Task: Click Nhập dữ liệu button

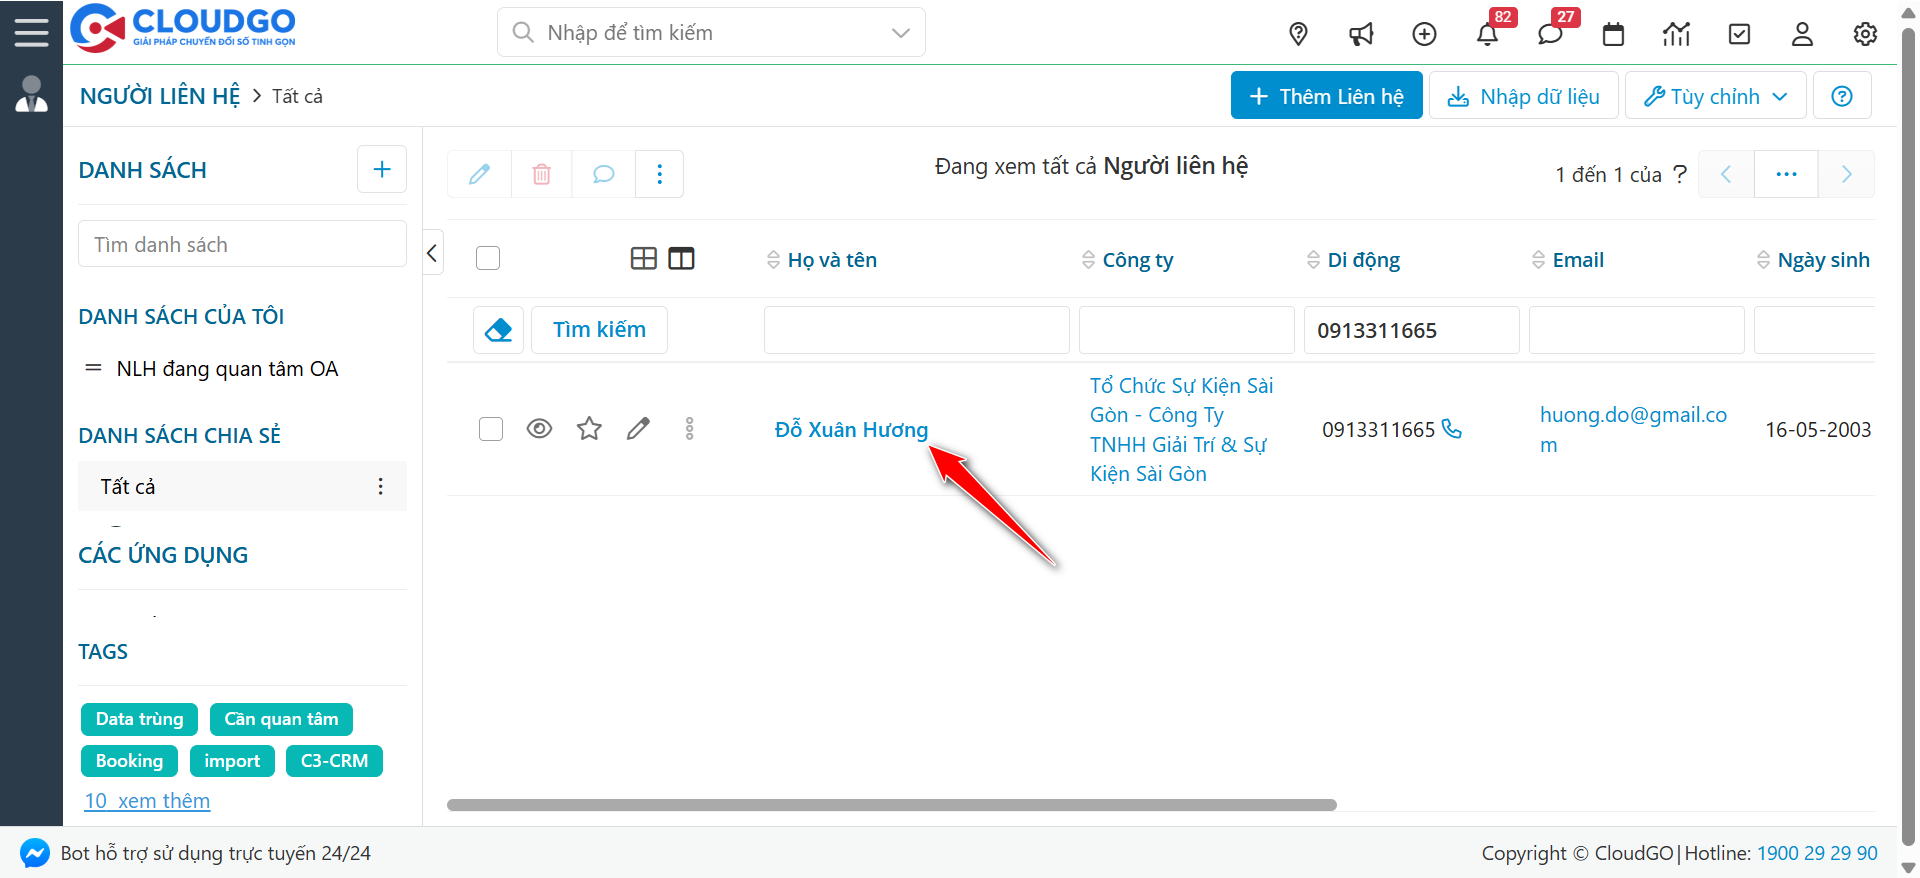Action: 1523,96
